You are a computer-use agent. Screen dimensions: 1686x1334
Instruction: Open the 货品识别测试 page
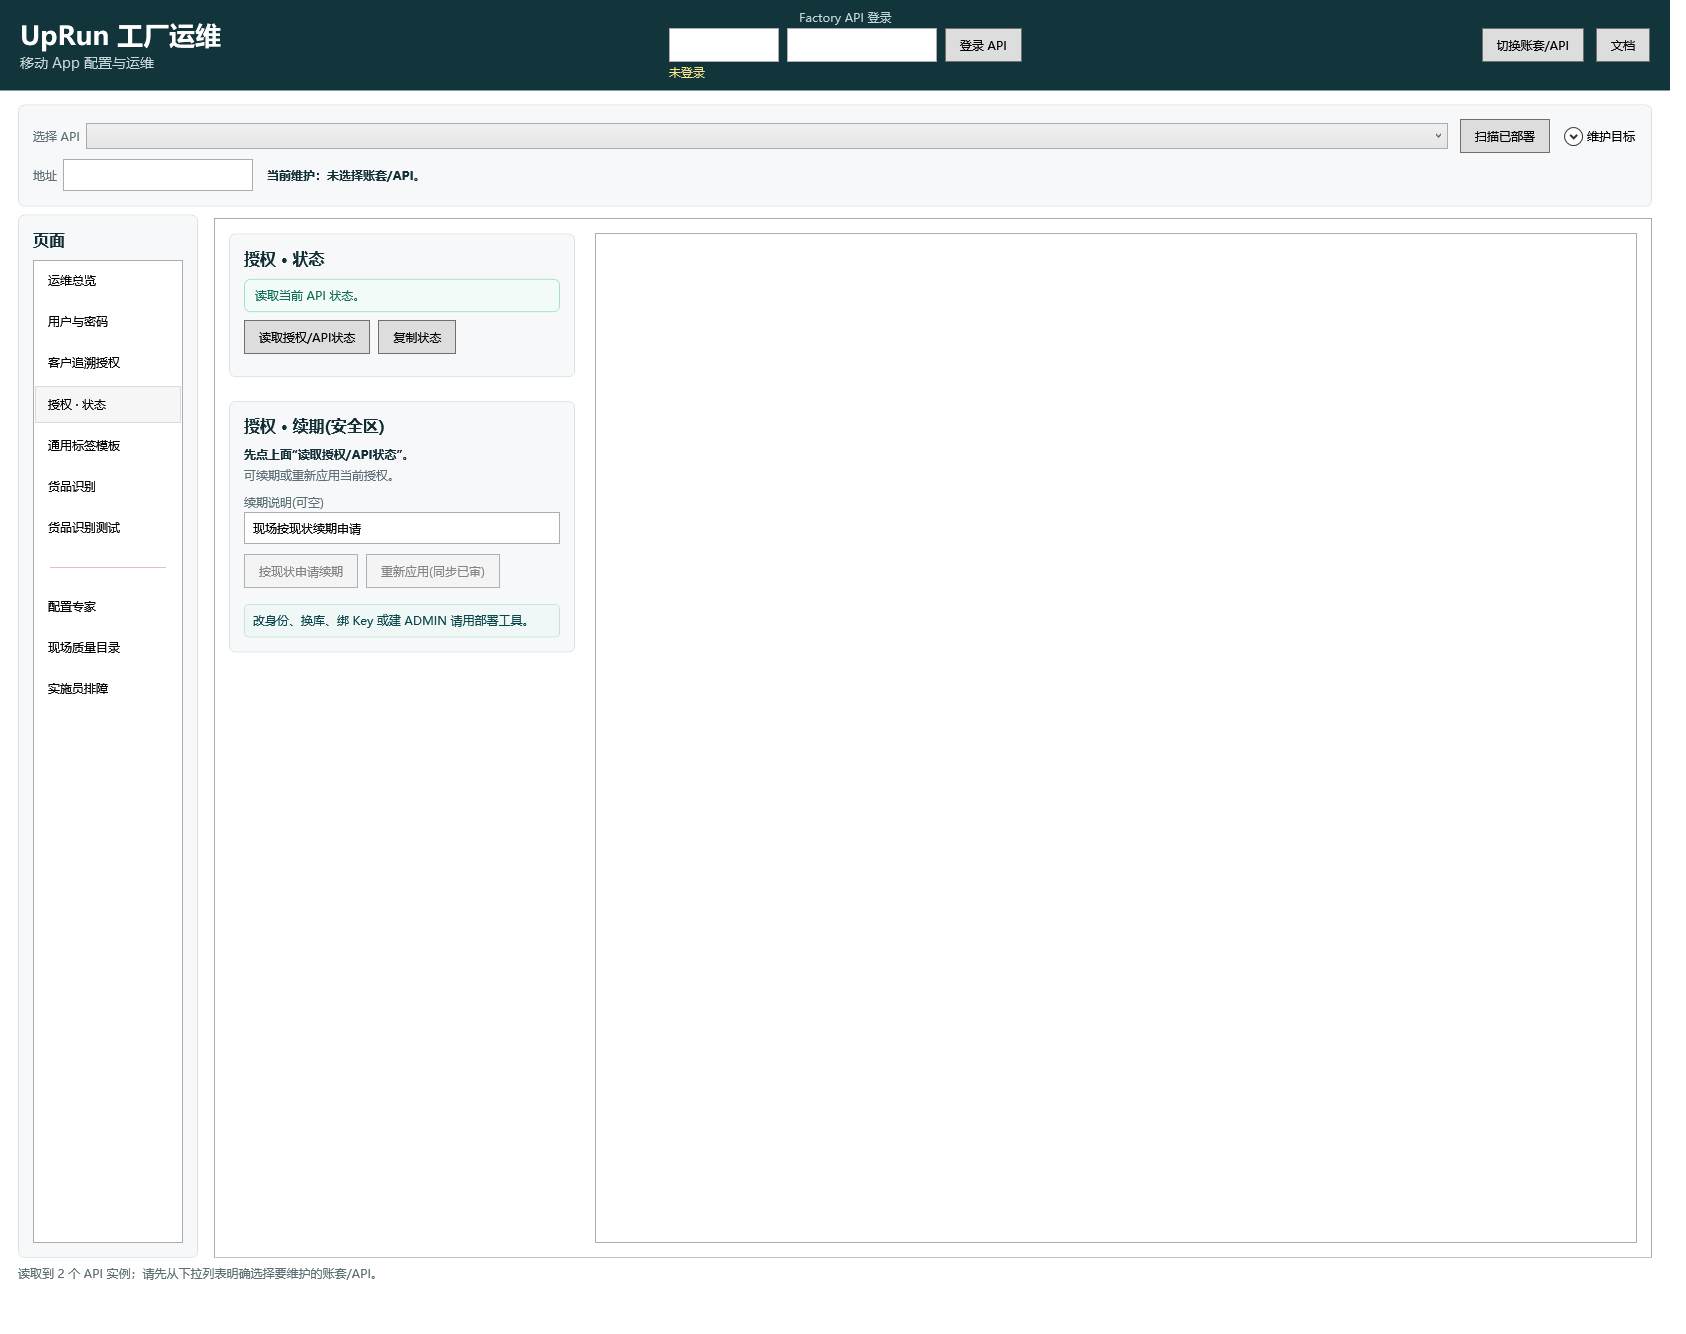[108, 528]
